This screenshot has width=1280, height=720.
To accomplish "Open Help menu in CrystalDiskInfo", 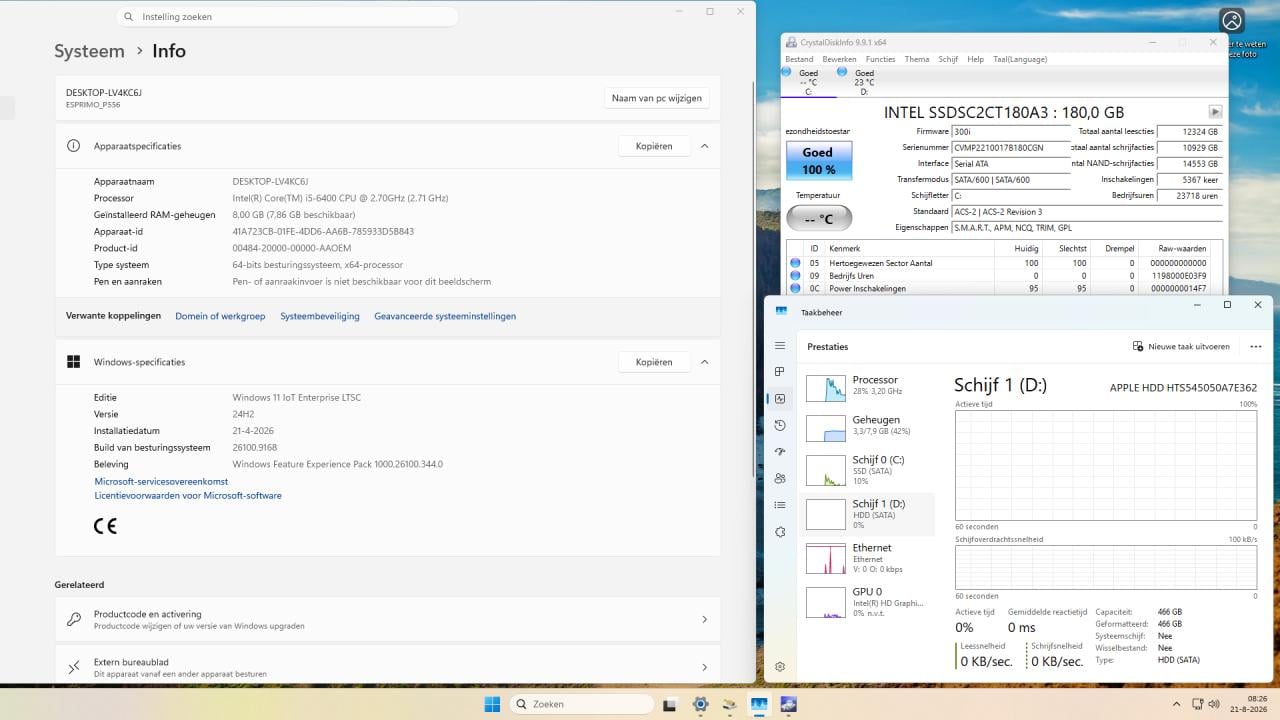I will pyautogui.click(x=975, y=59).
